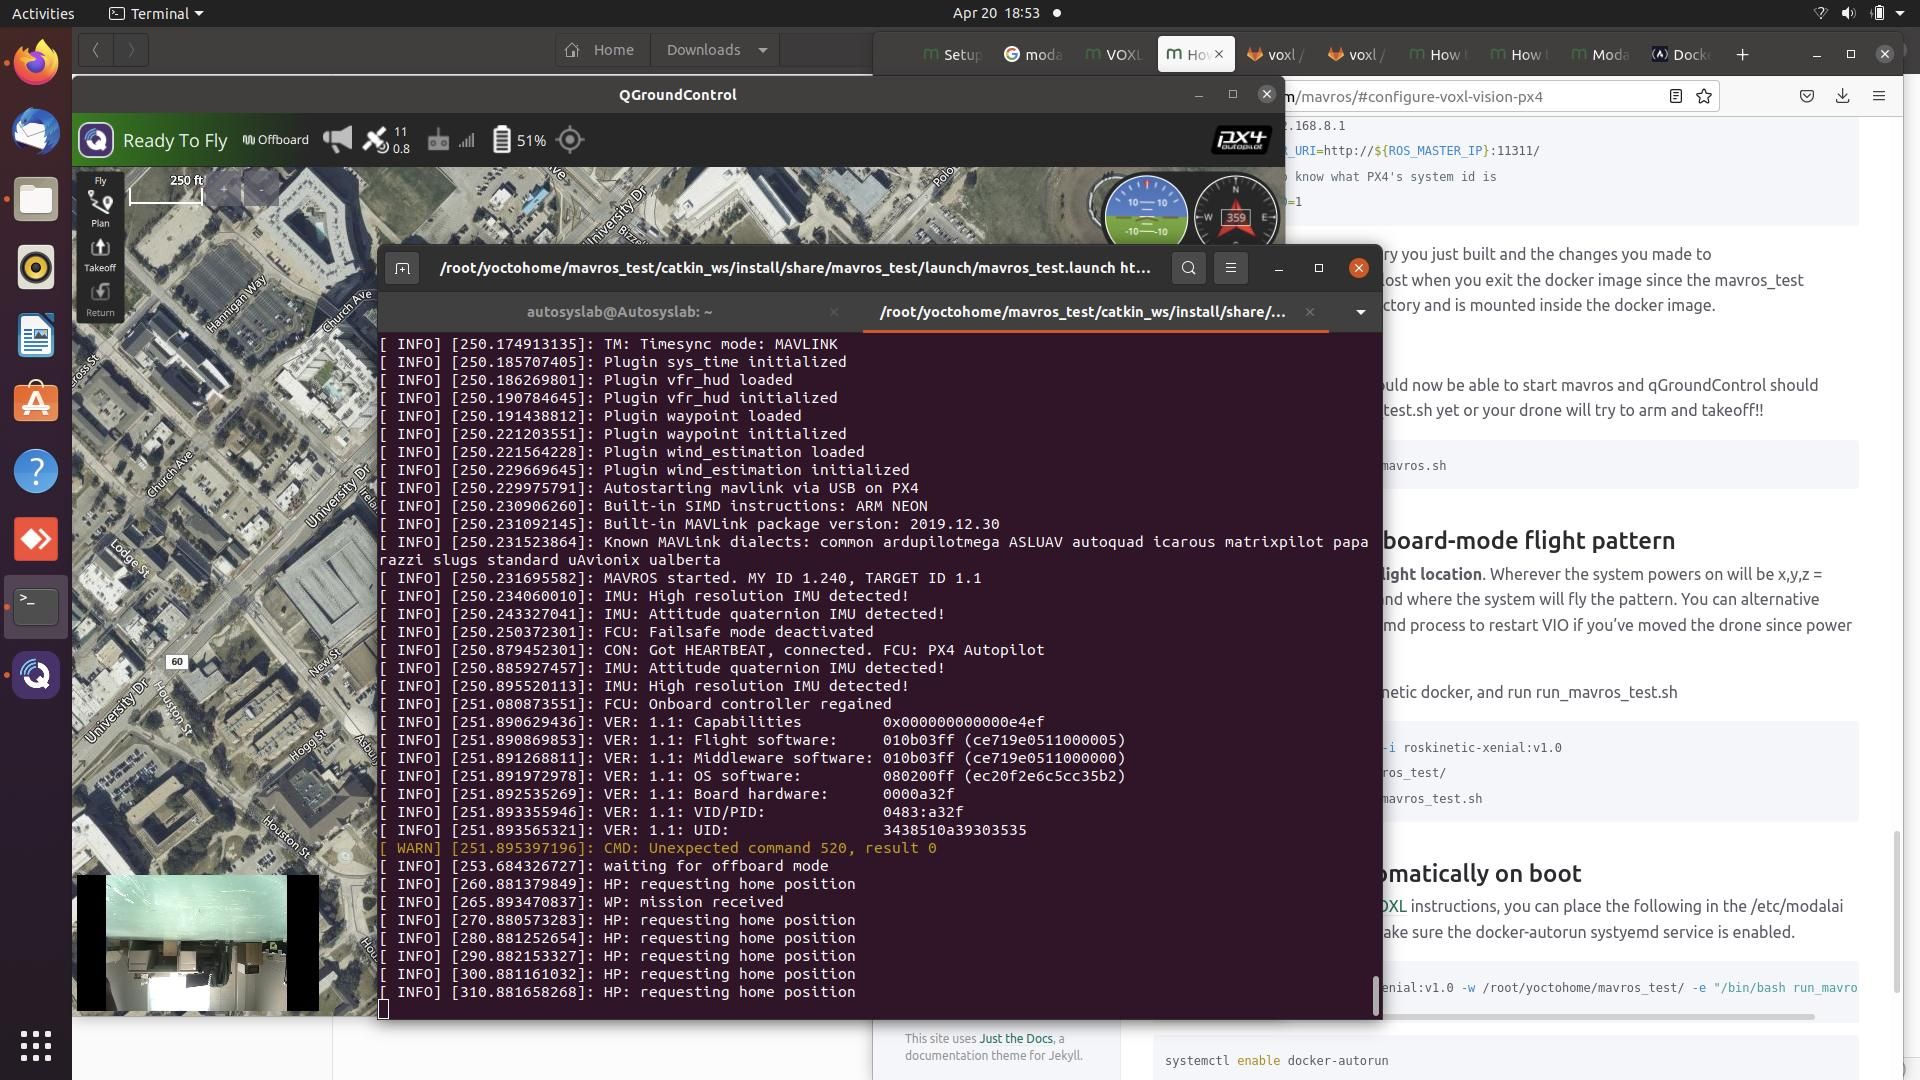Image resolution: width=1920 pixels, height=1080 pixels.
Task: Zoom out the QGroundControl map with minus
Action: pyautogui.click(x=261, y=187)
